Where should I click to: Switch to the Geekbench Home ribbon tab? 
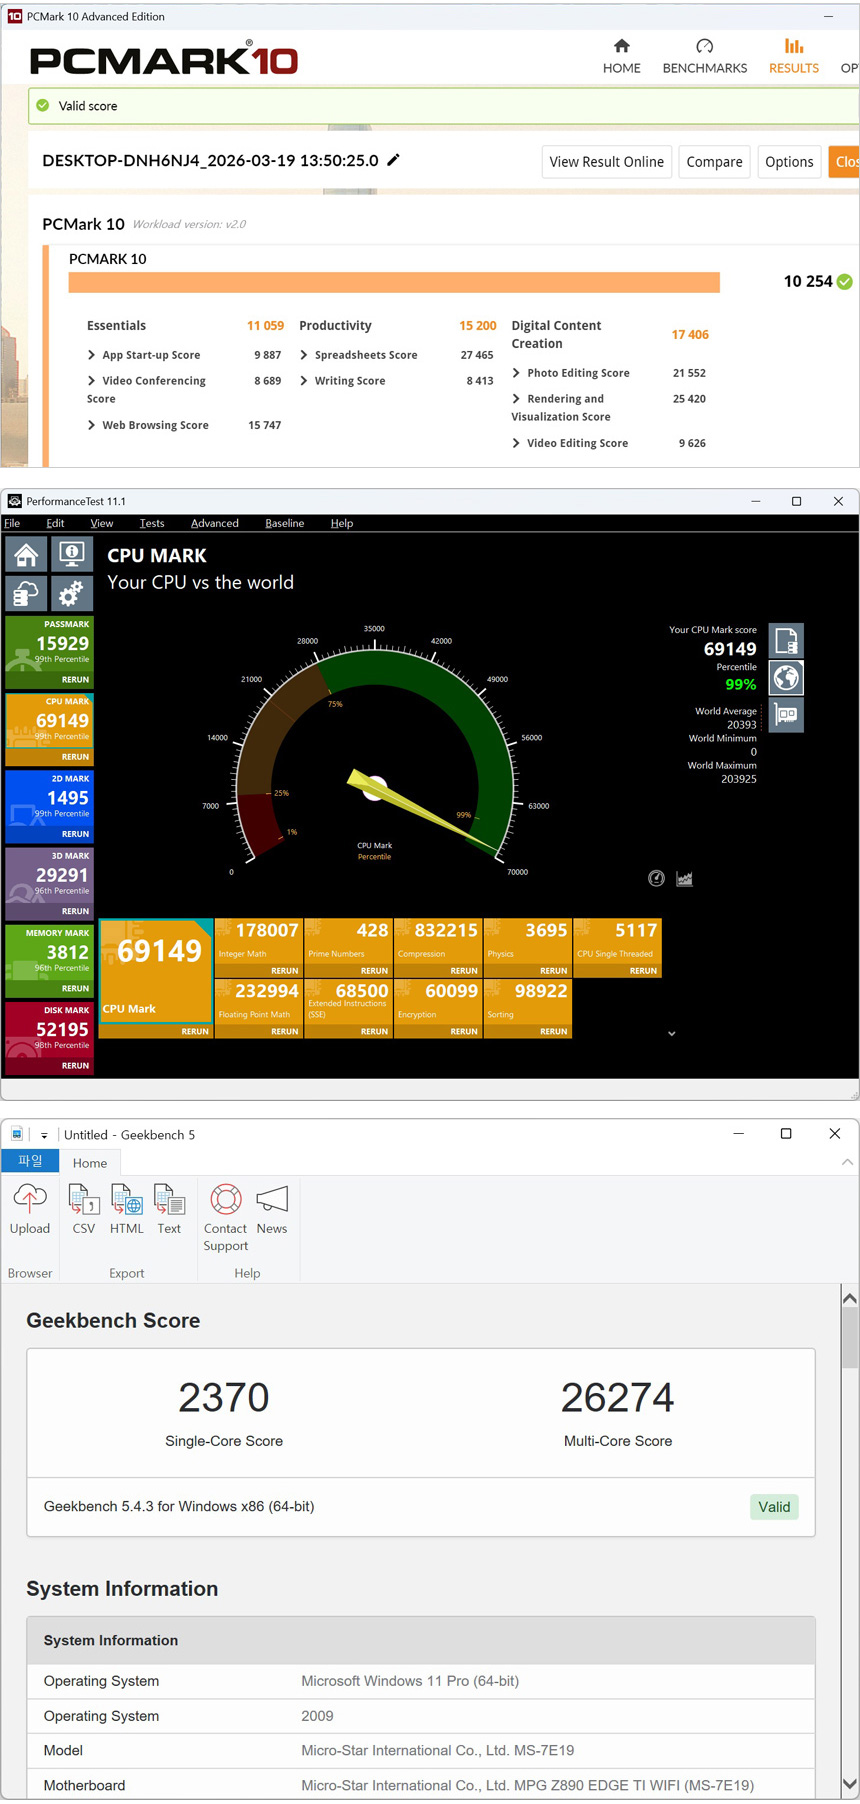tap(90, 1163)
